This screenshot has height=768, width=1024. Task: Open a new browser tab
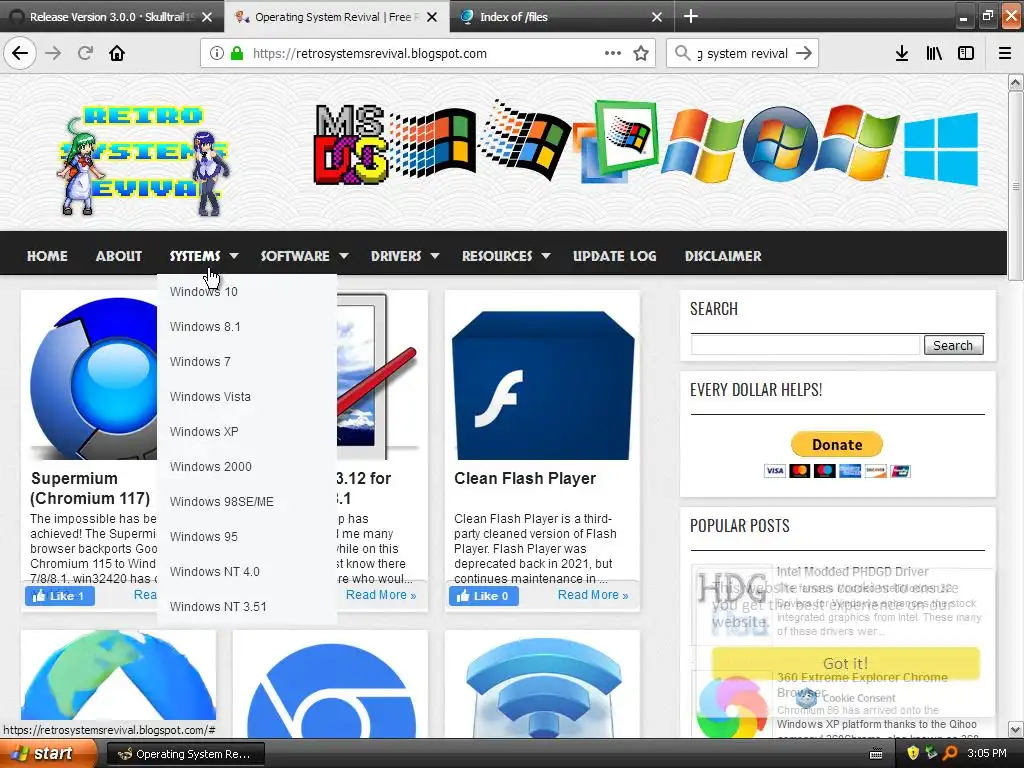click(691, 16)
